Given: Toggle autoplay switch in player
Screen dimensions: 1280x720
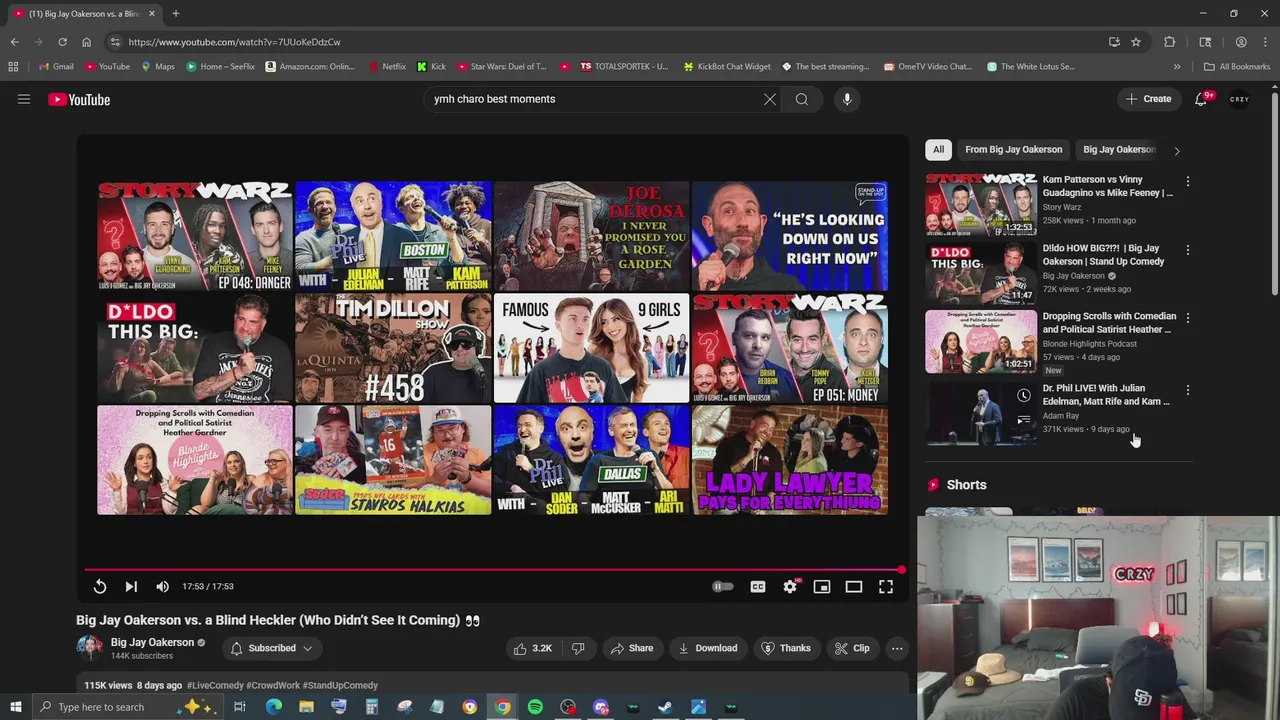Looking at the screenshot, I should (723, 587).
